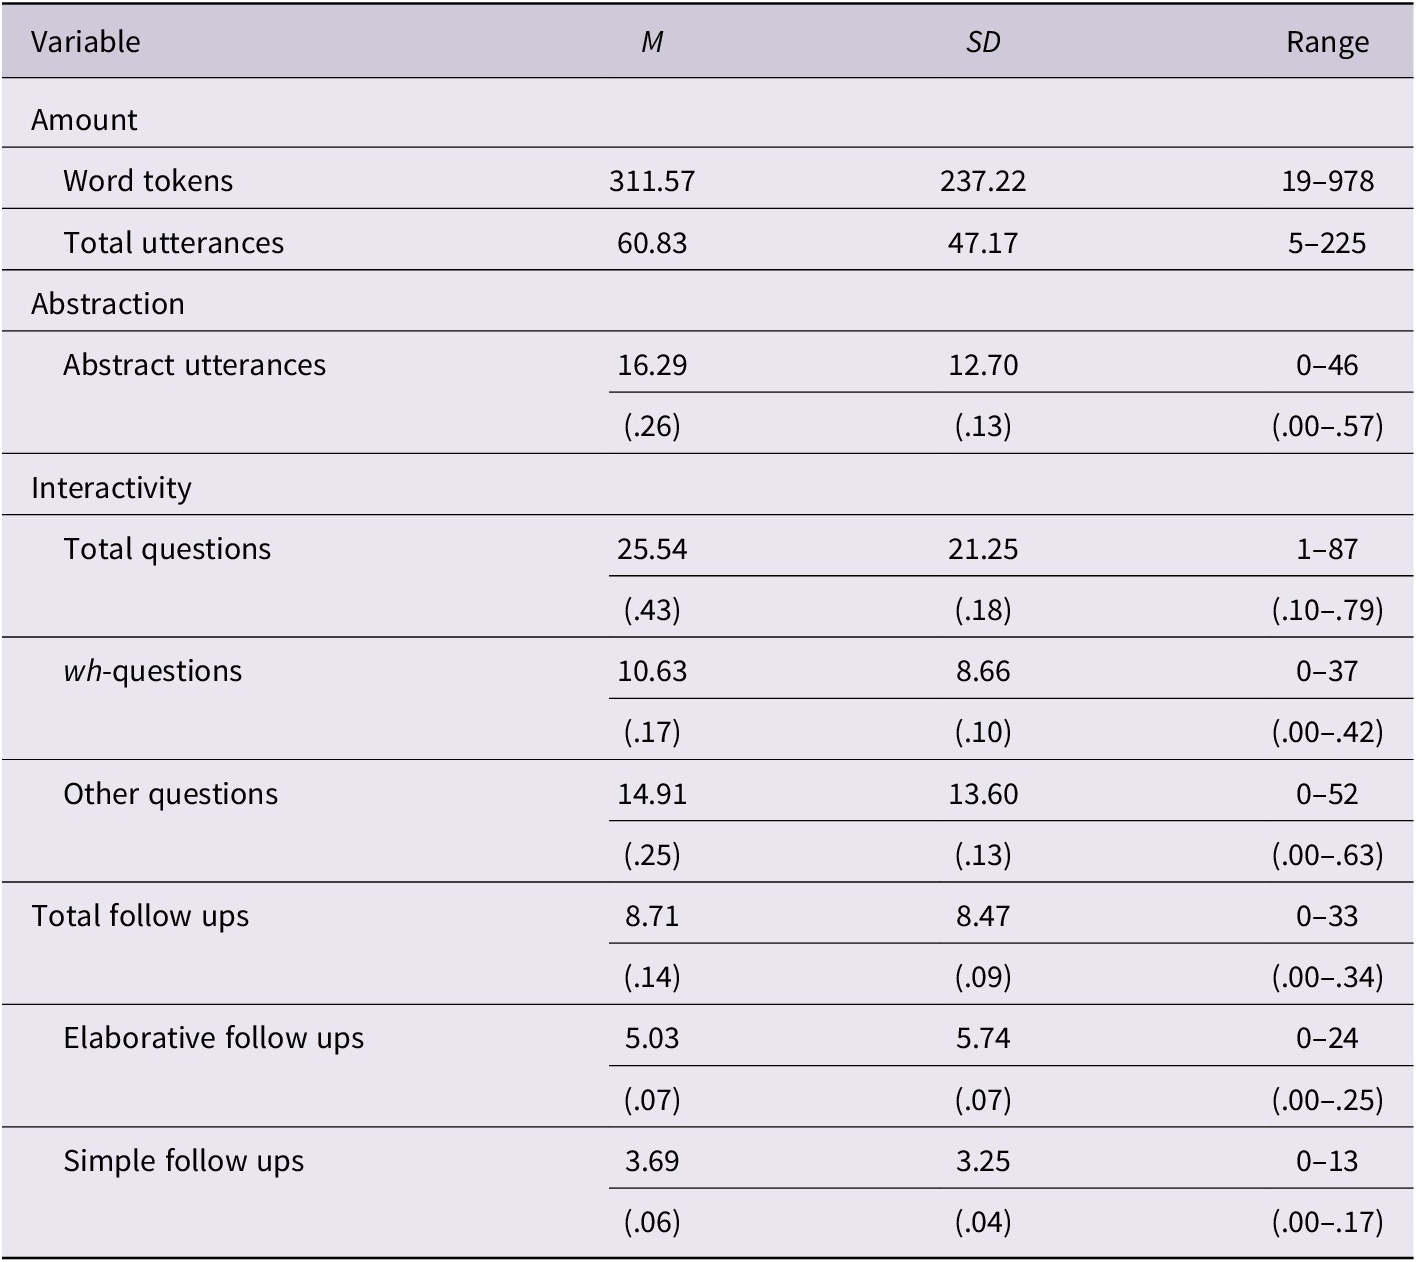Select the Total questions mean value 25.54
The height and width of the screenshot is (1262, 1416).
652,549
